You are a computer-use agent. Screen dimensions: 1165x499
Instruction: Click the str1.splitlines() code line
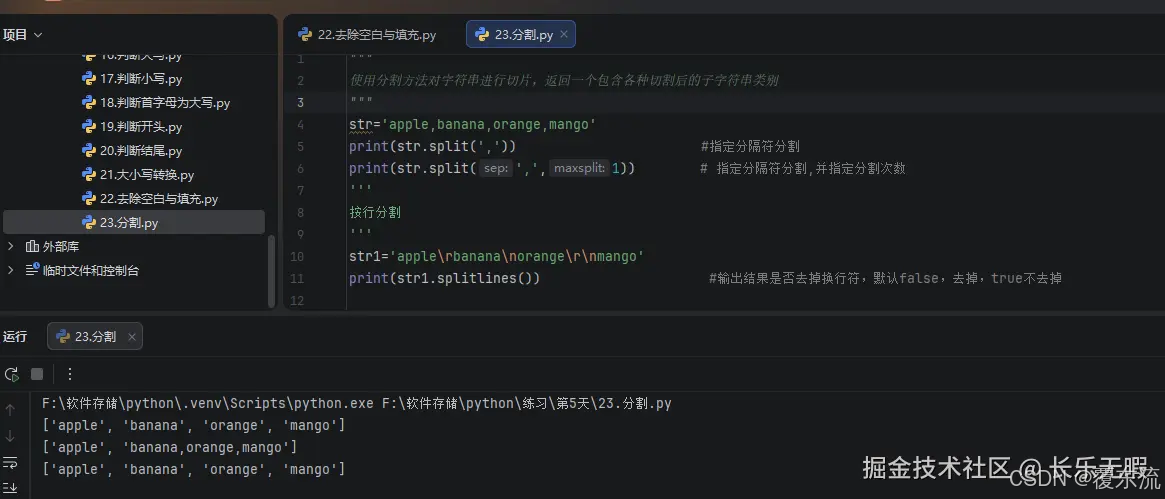[444, 278]
